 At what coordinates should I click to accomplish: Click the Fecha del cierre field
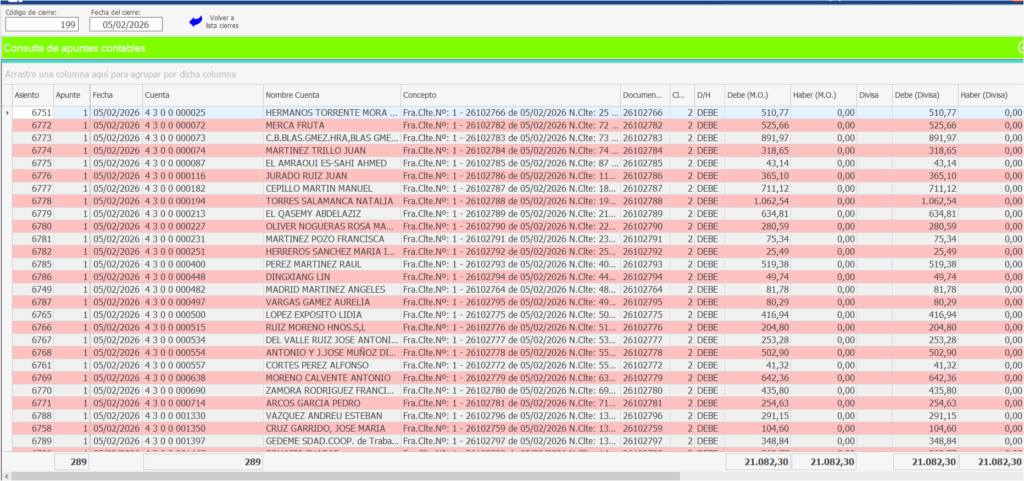125,25
